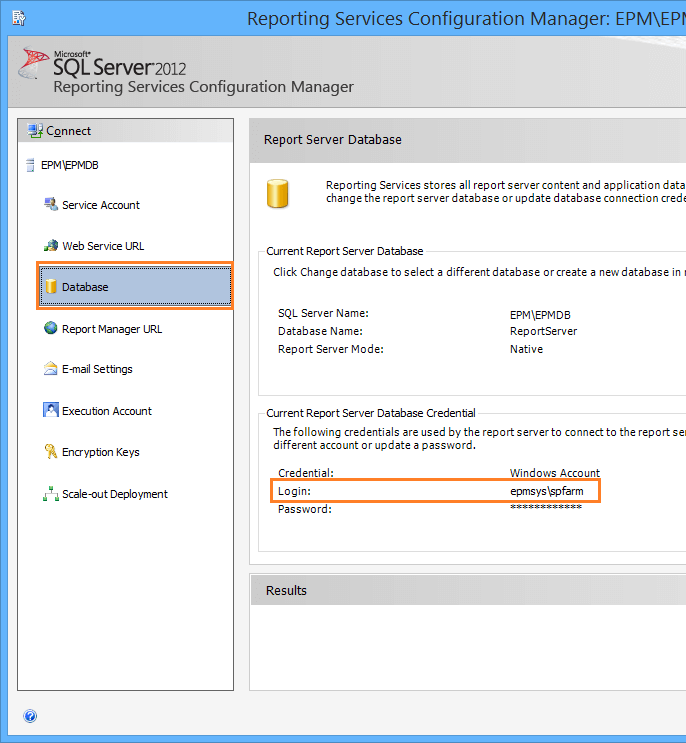Image resolution: width=686 pixels, height=743 pixels.
Task: Click the Database cylinder icon in sidebar
Action: tap(51, 286)
